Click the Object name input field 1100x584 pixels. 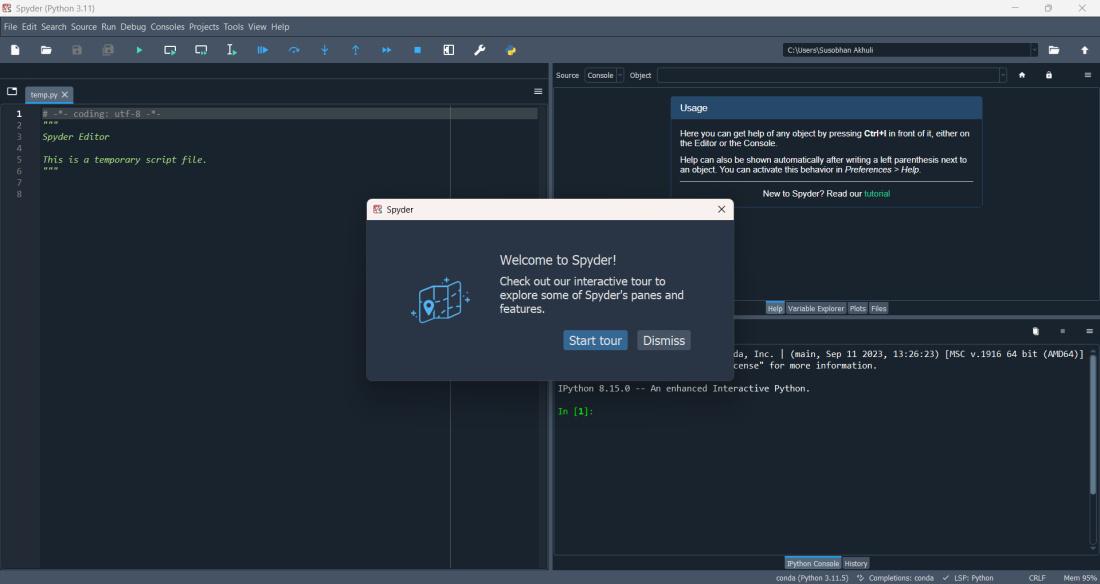tap(827, 75)
